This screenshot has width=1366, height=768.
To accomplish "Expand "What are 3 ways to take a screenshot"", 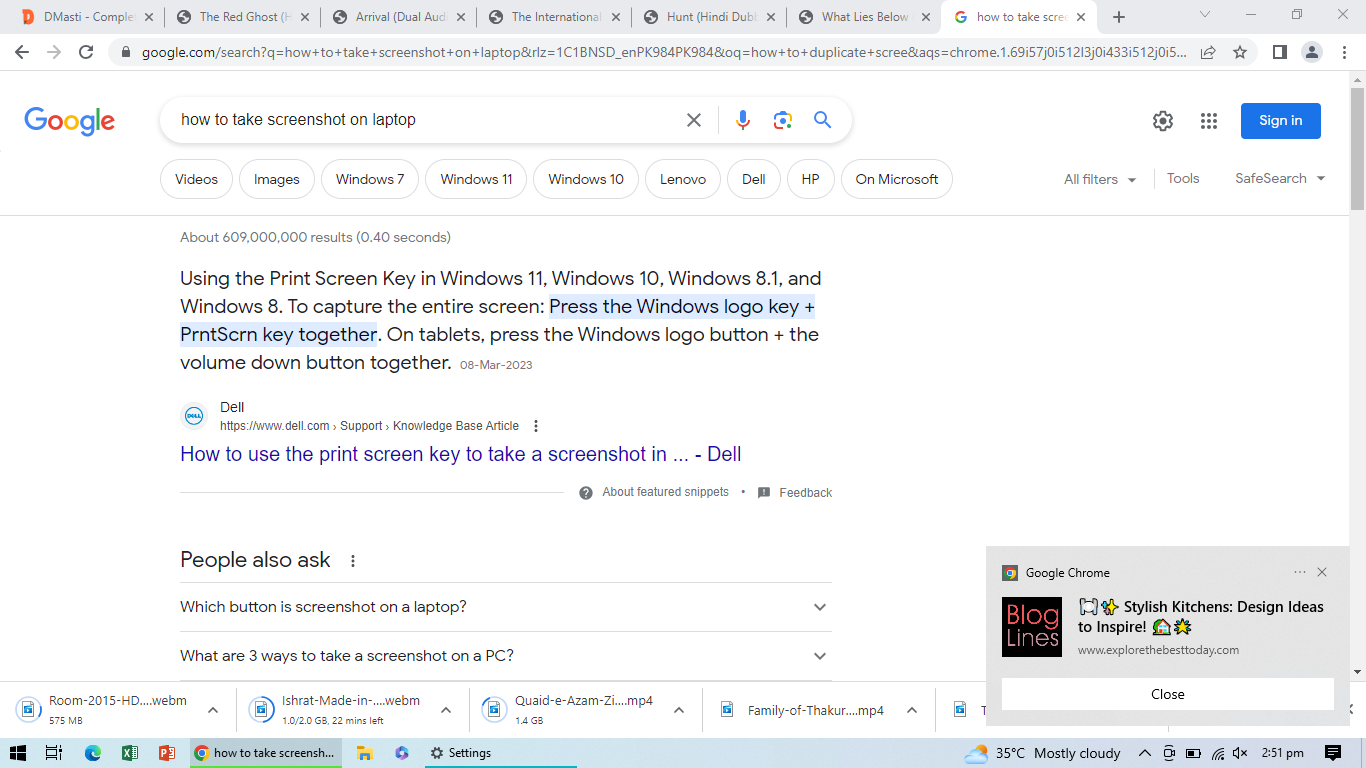I will [505, 656].
